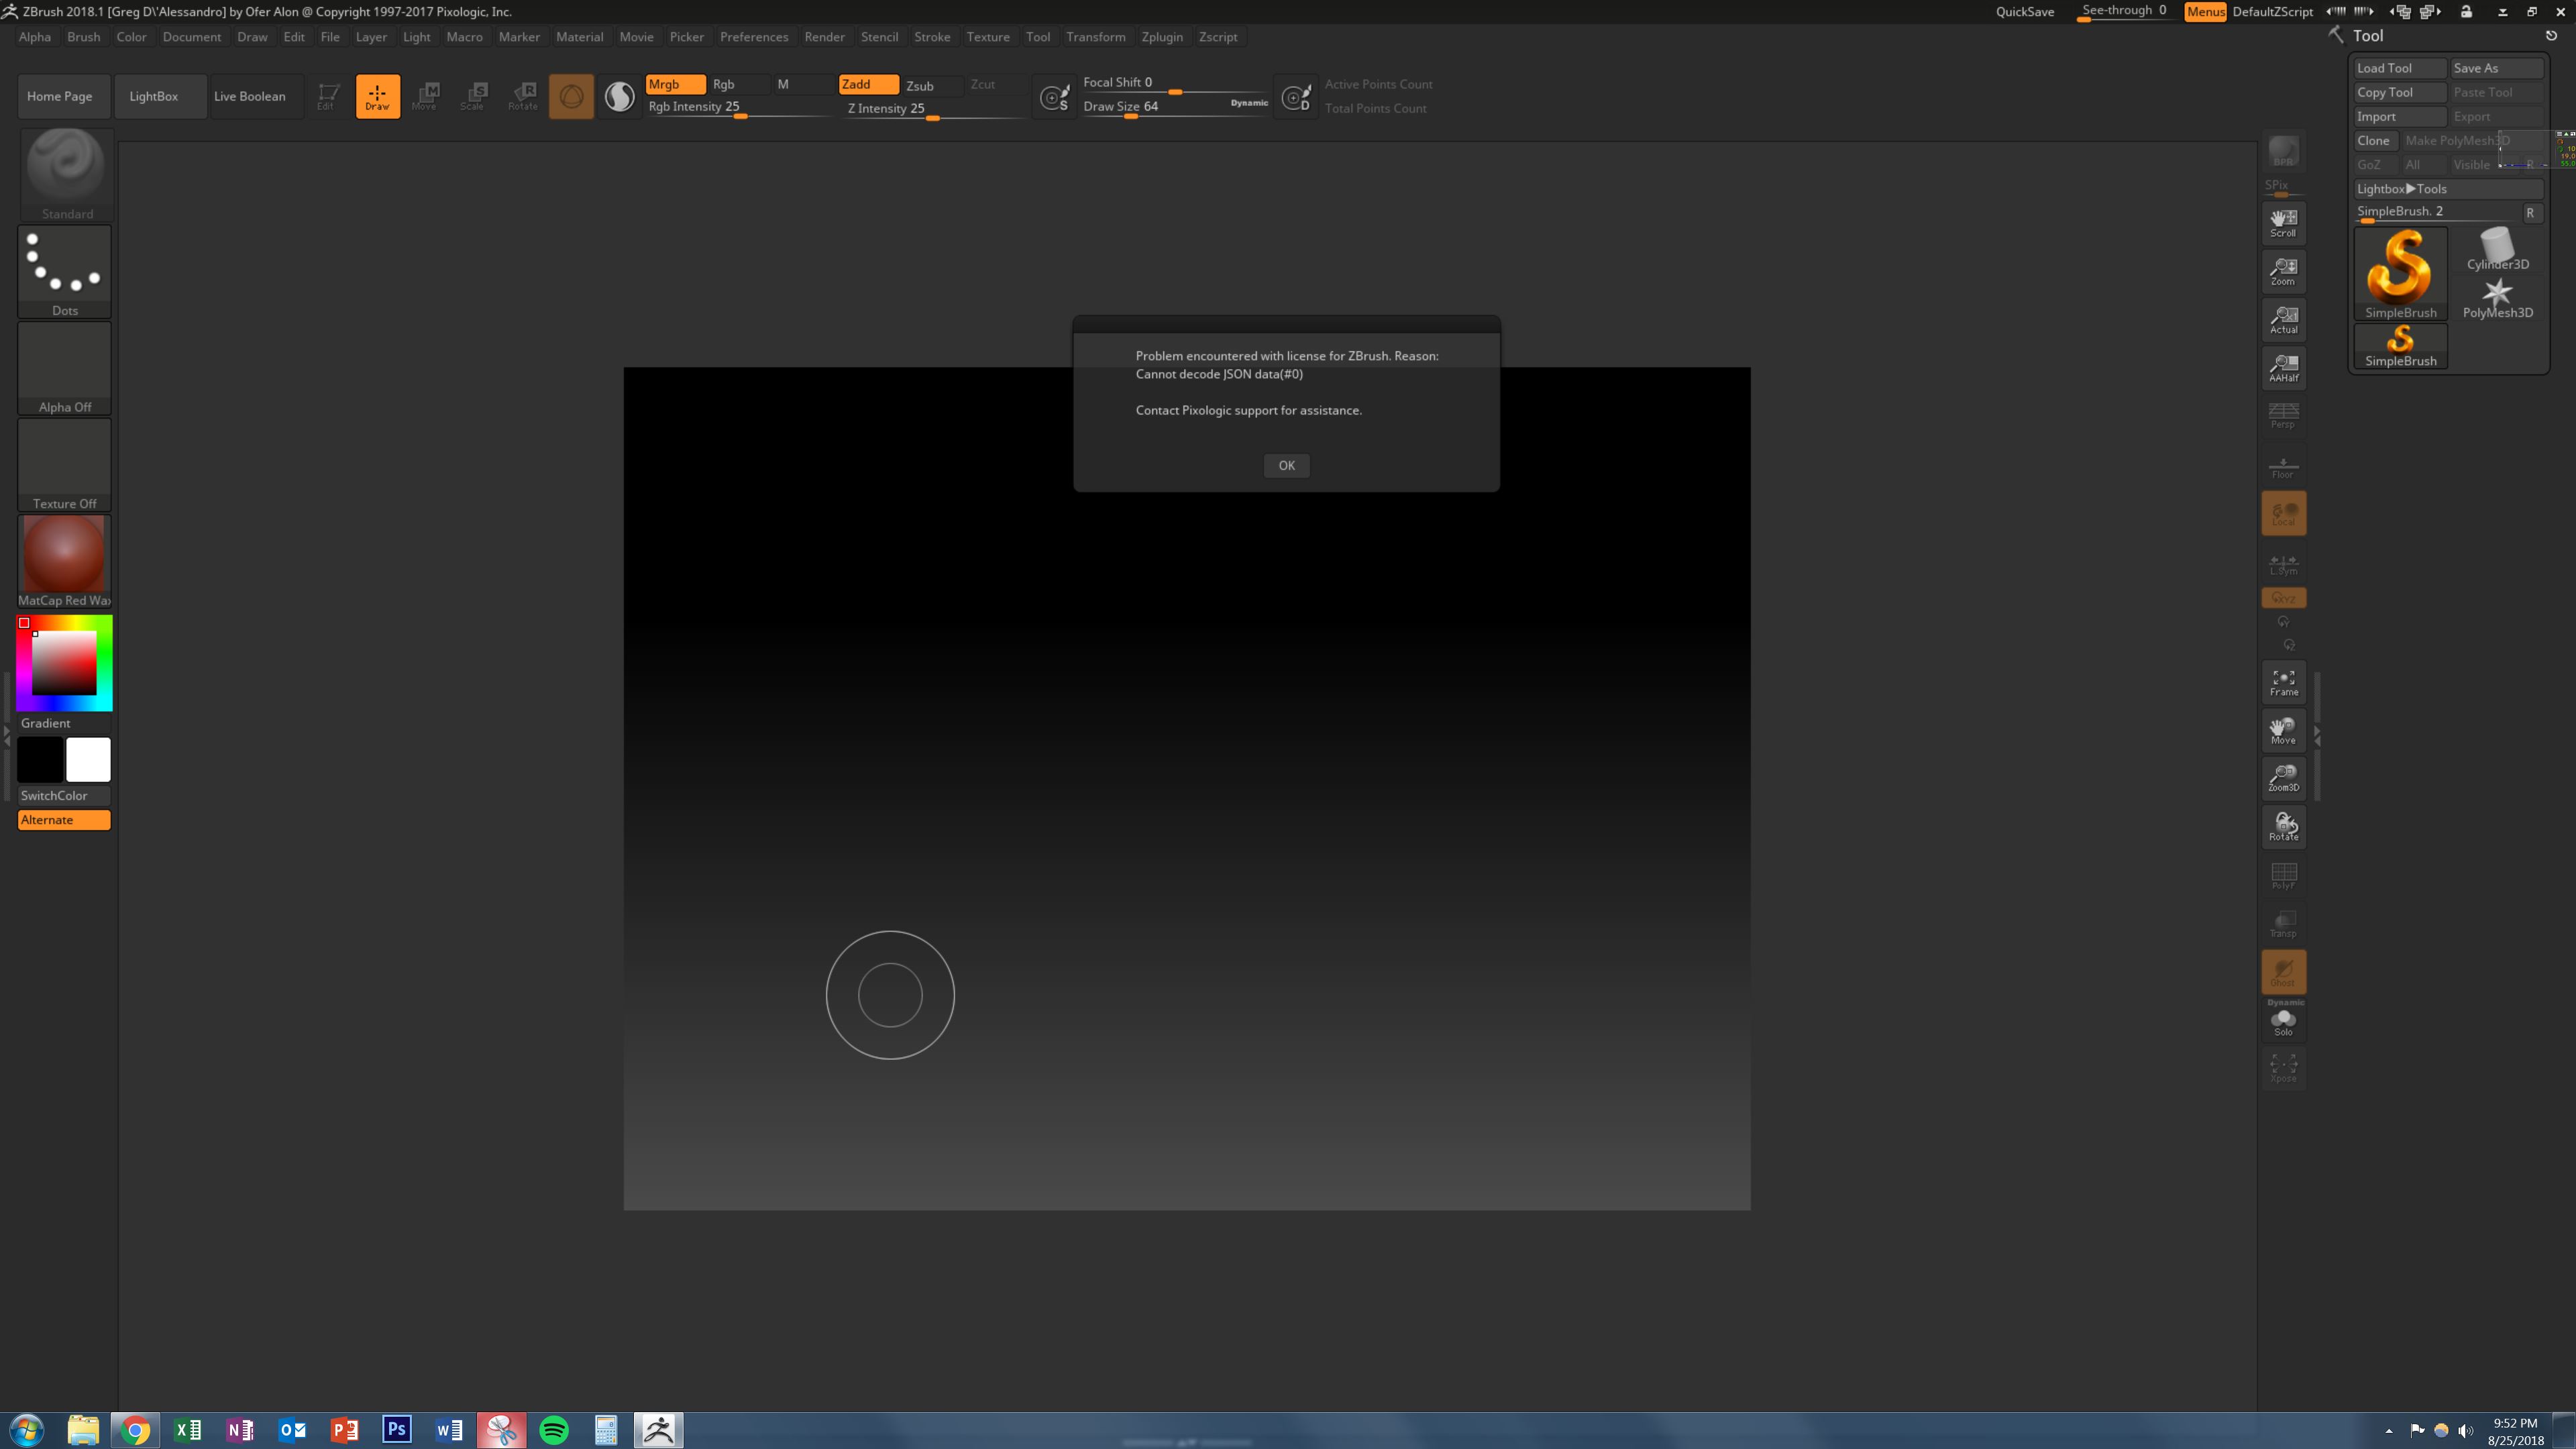The image size is (2576, 1449).
Task: Open the Preferences menu
Action: (x=753, y=36)
